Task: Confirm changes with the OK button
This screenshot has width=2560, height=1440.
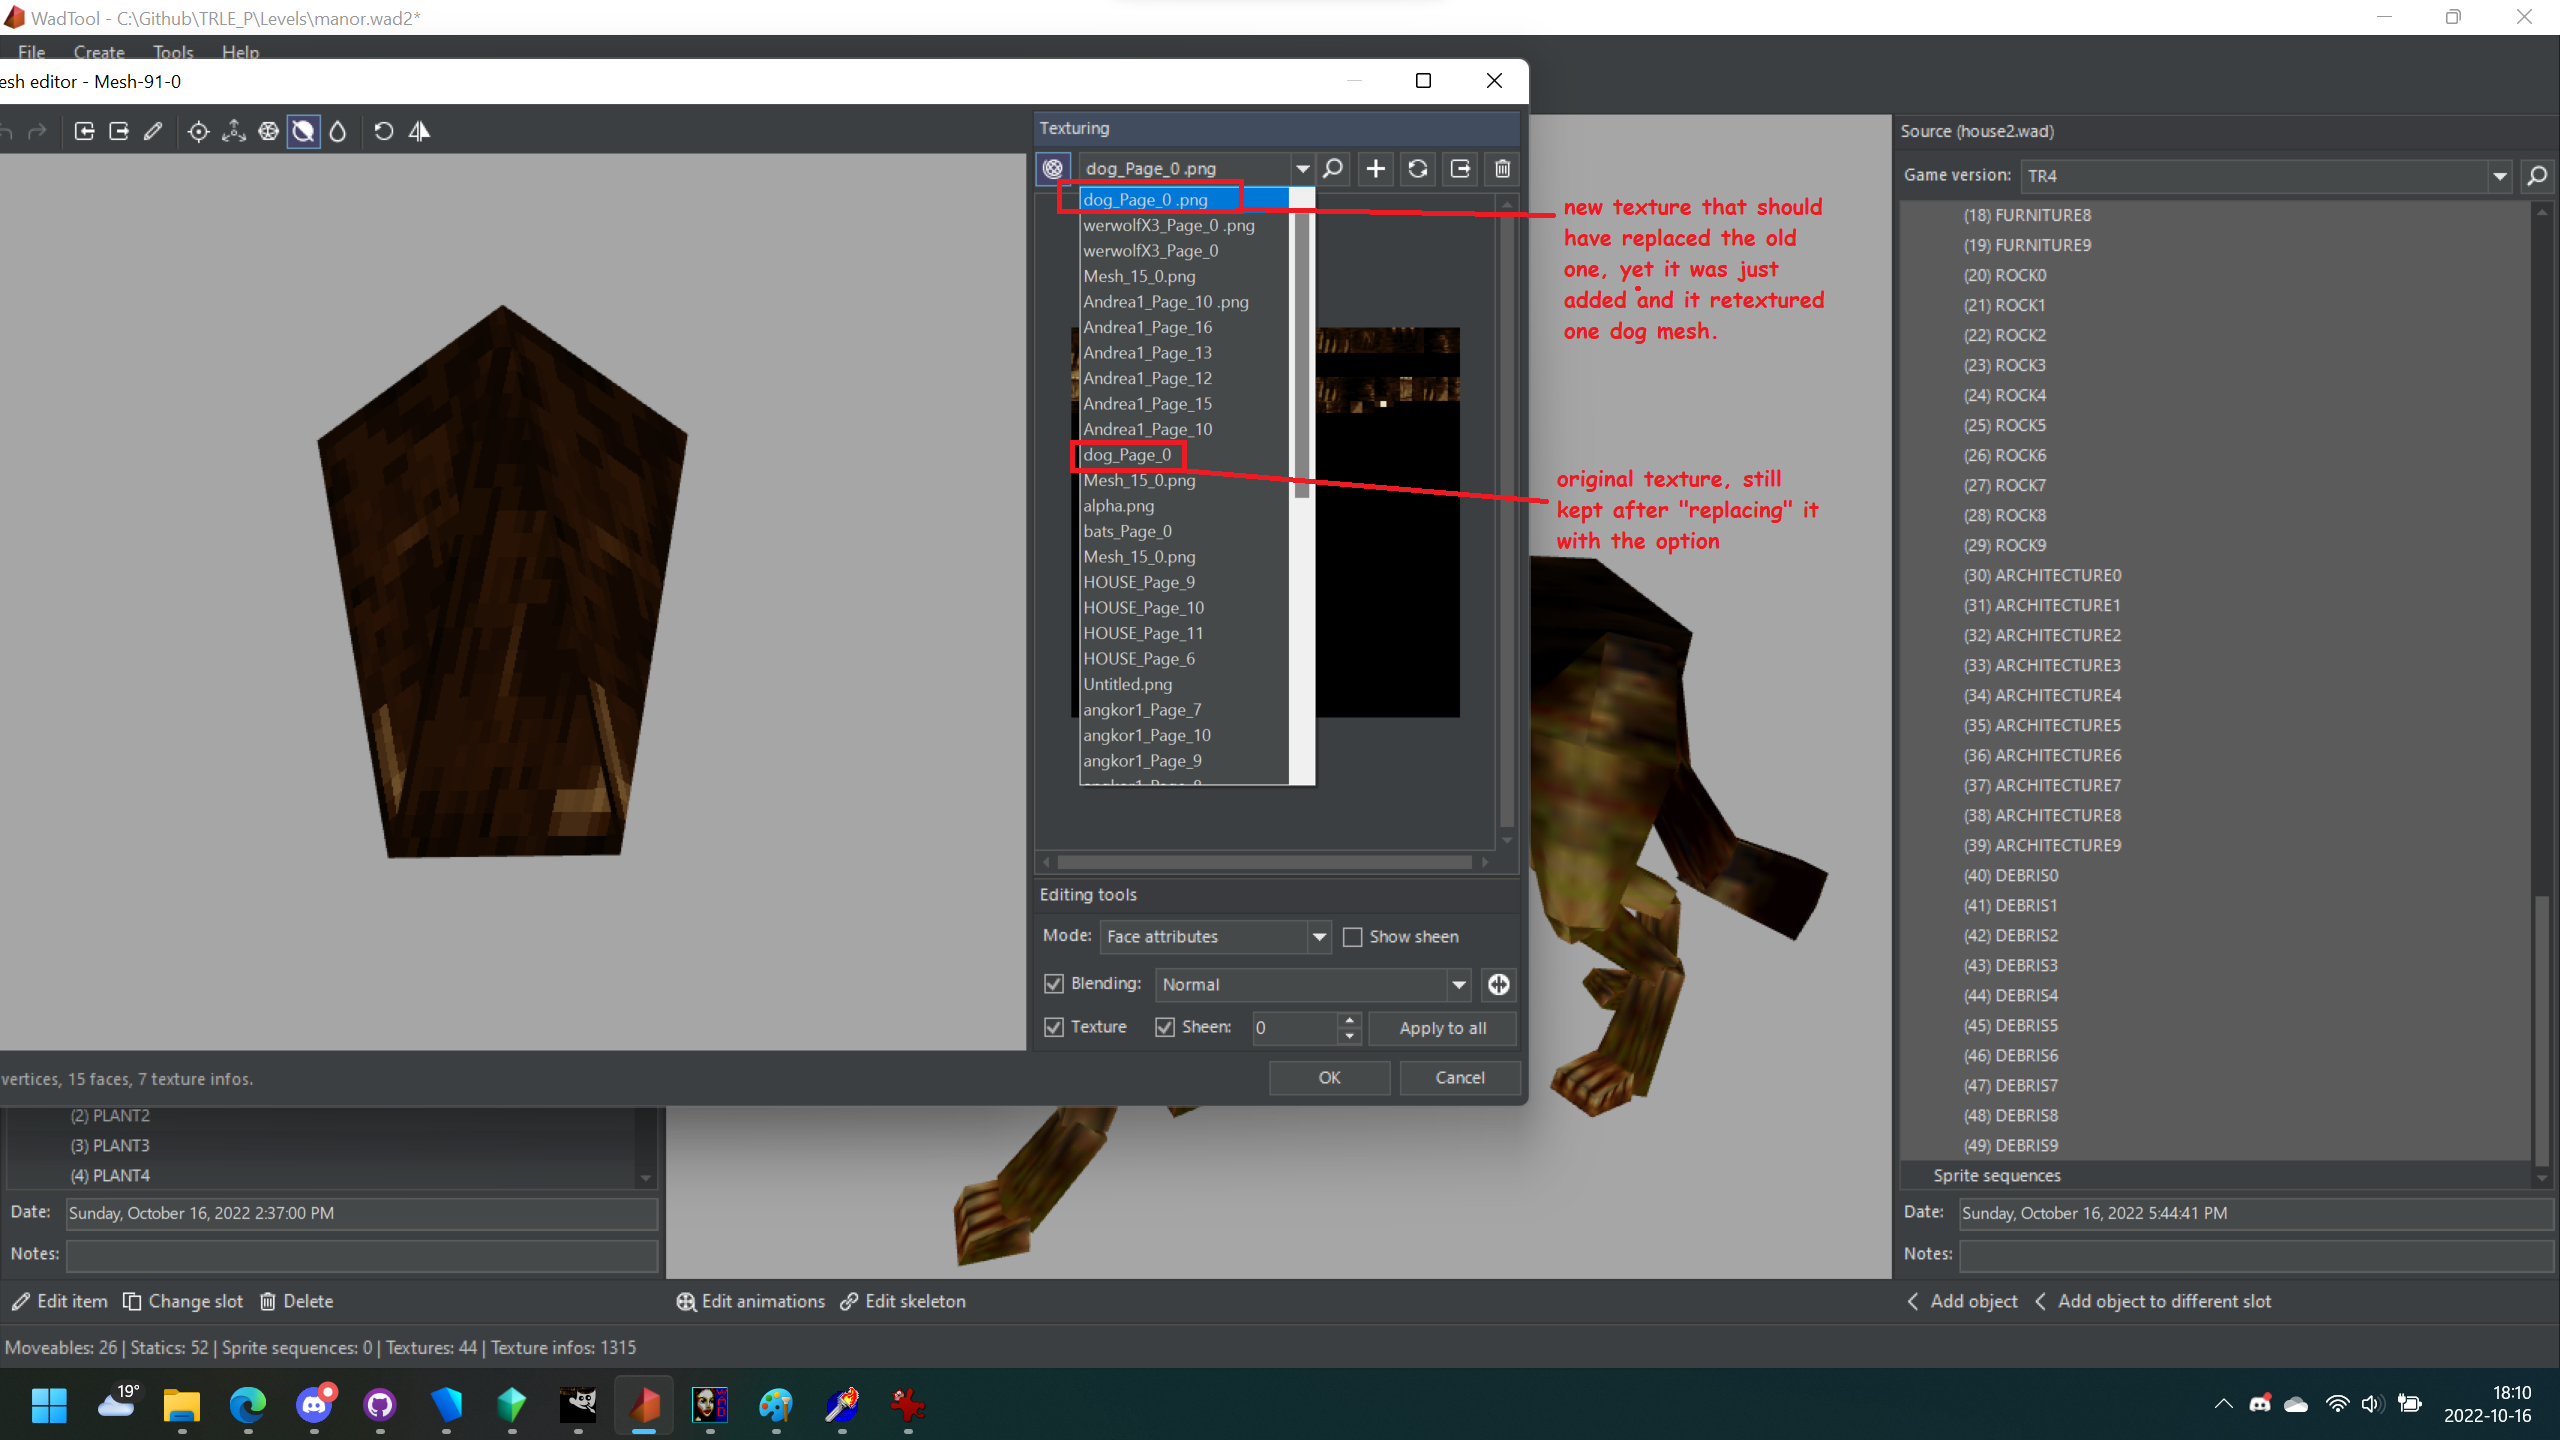Action: pos(1329,1077)
